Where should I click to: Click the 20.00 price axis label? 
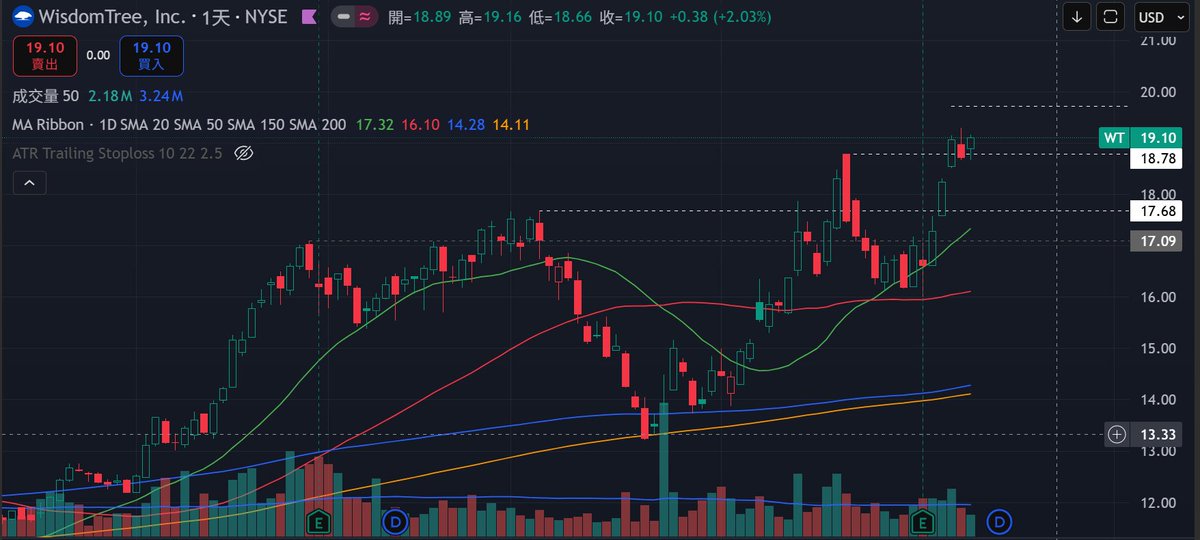(1157, 92)
